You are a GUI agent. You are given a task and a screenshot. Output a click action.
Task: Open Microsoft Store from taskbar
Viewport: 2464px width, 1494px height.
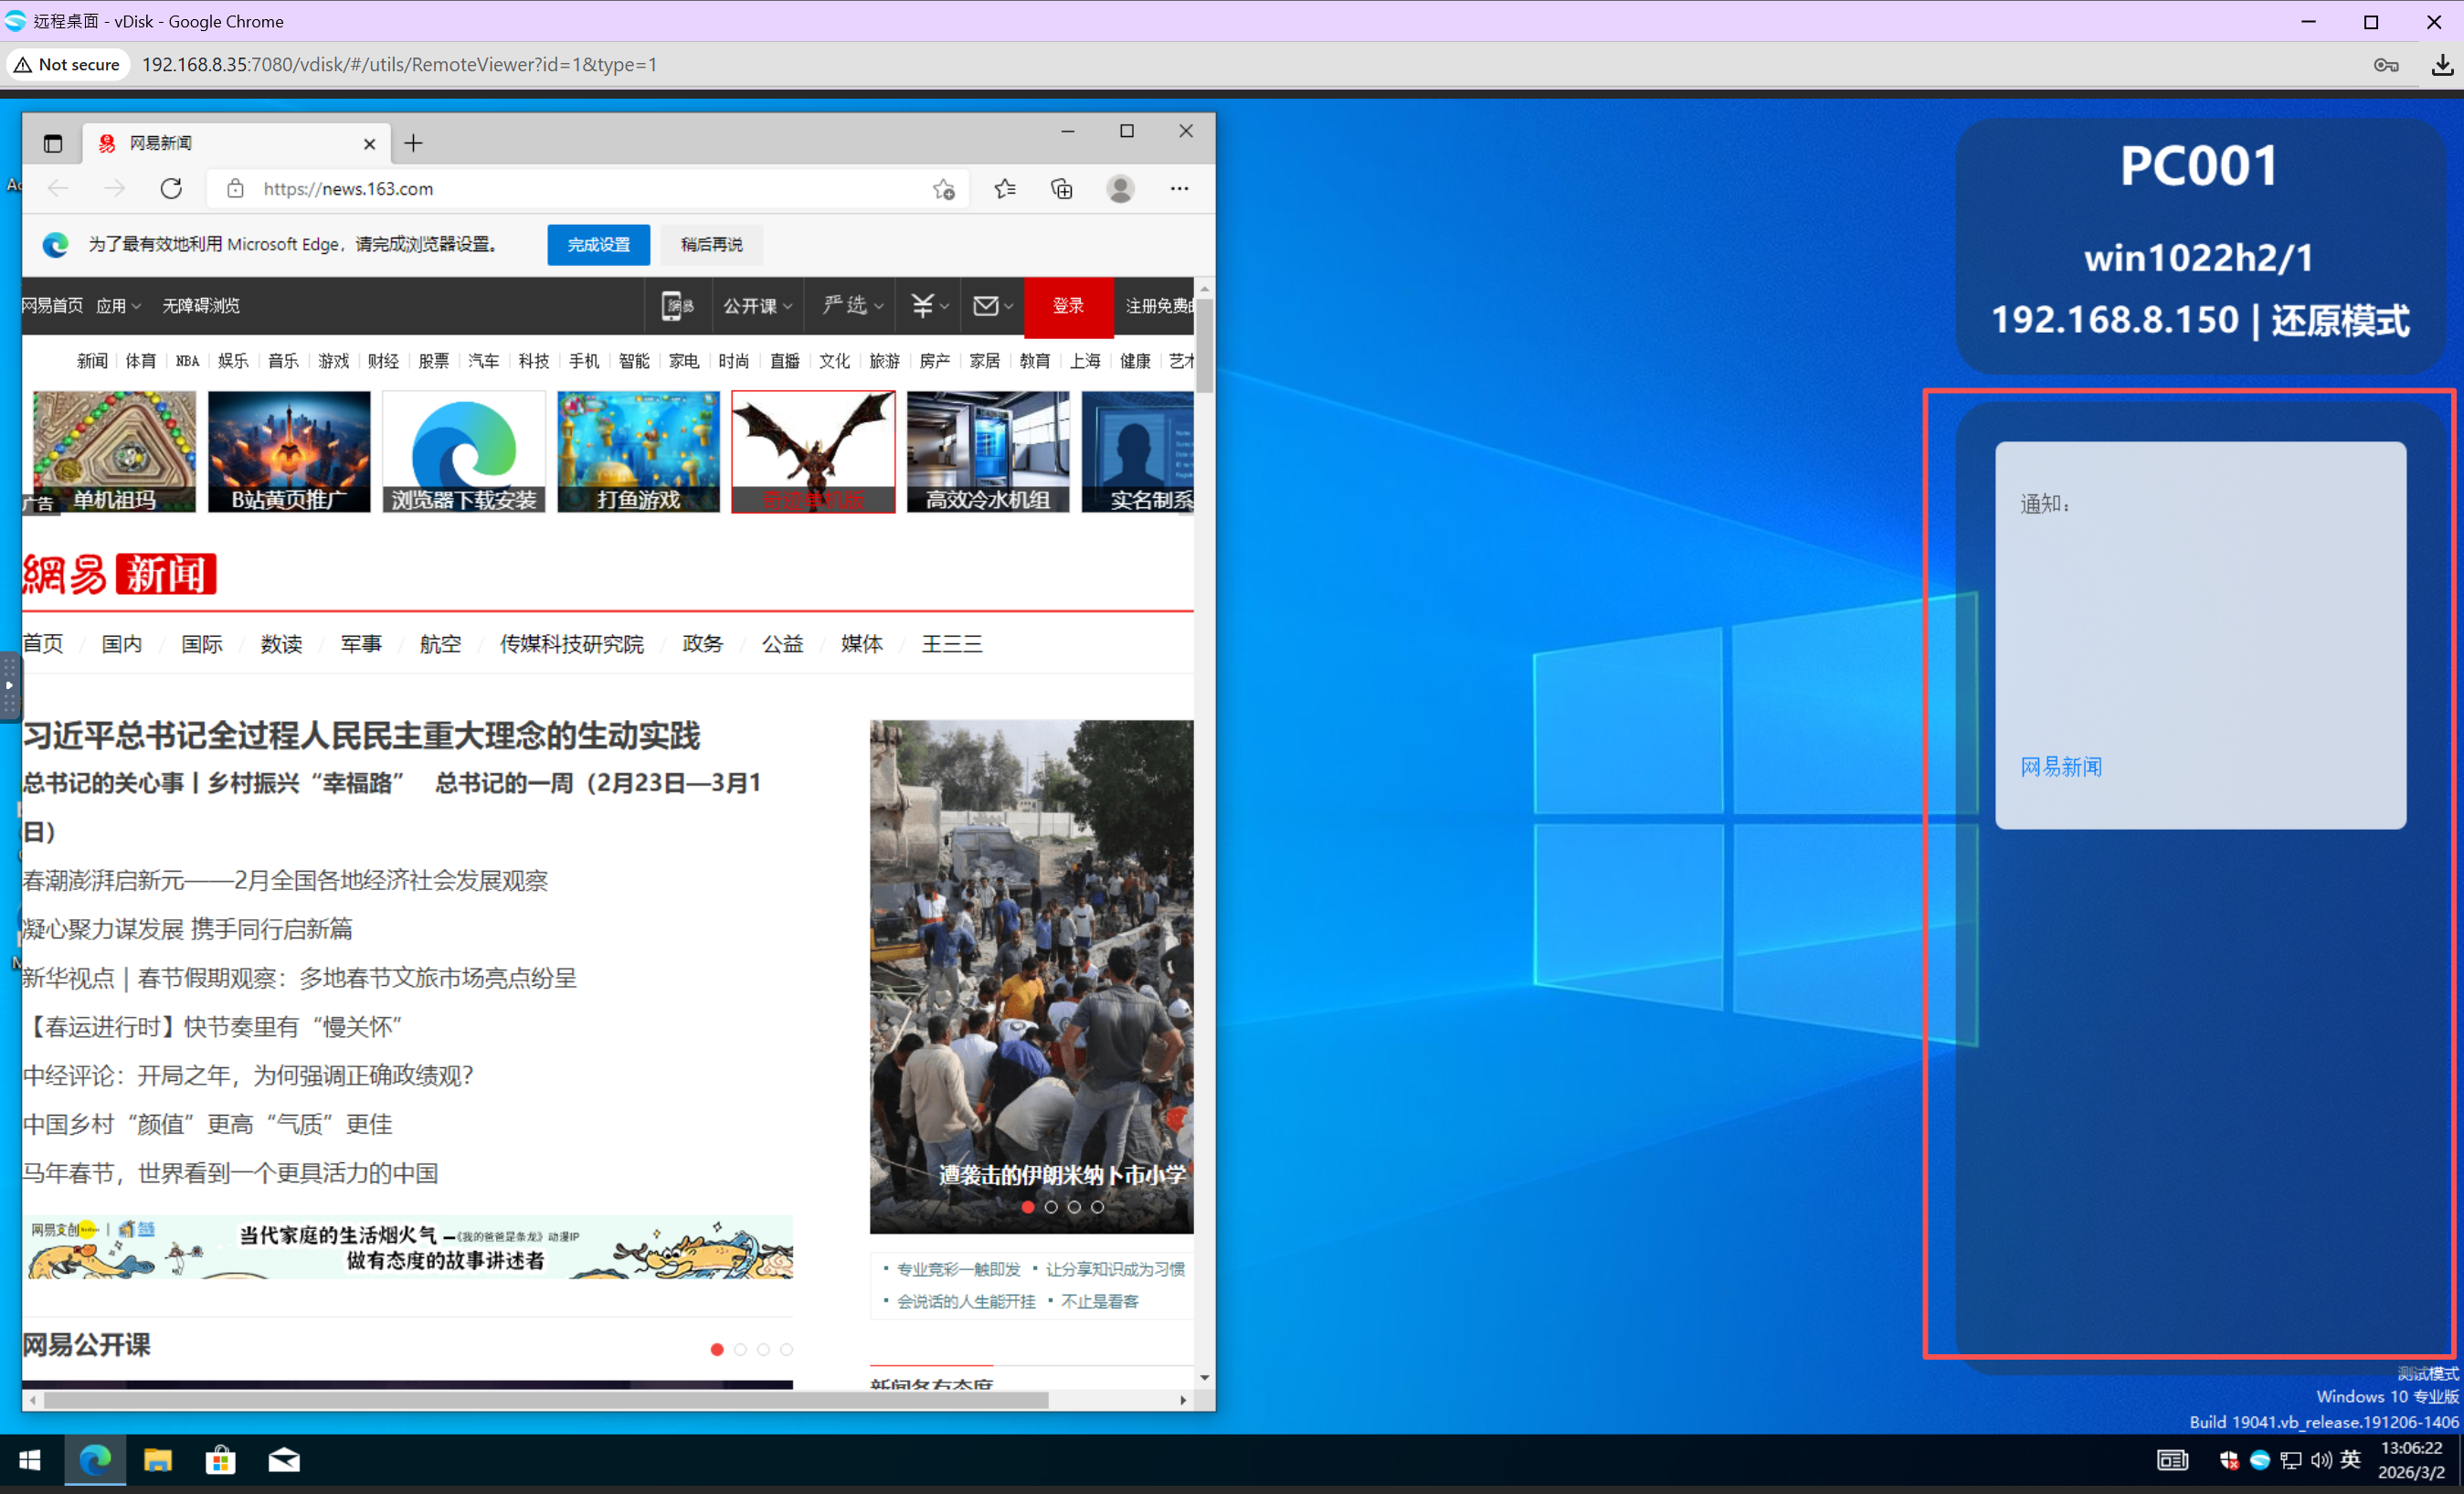221,1460
